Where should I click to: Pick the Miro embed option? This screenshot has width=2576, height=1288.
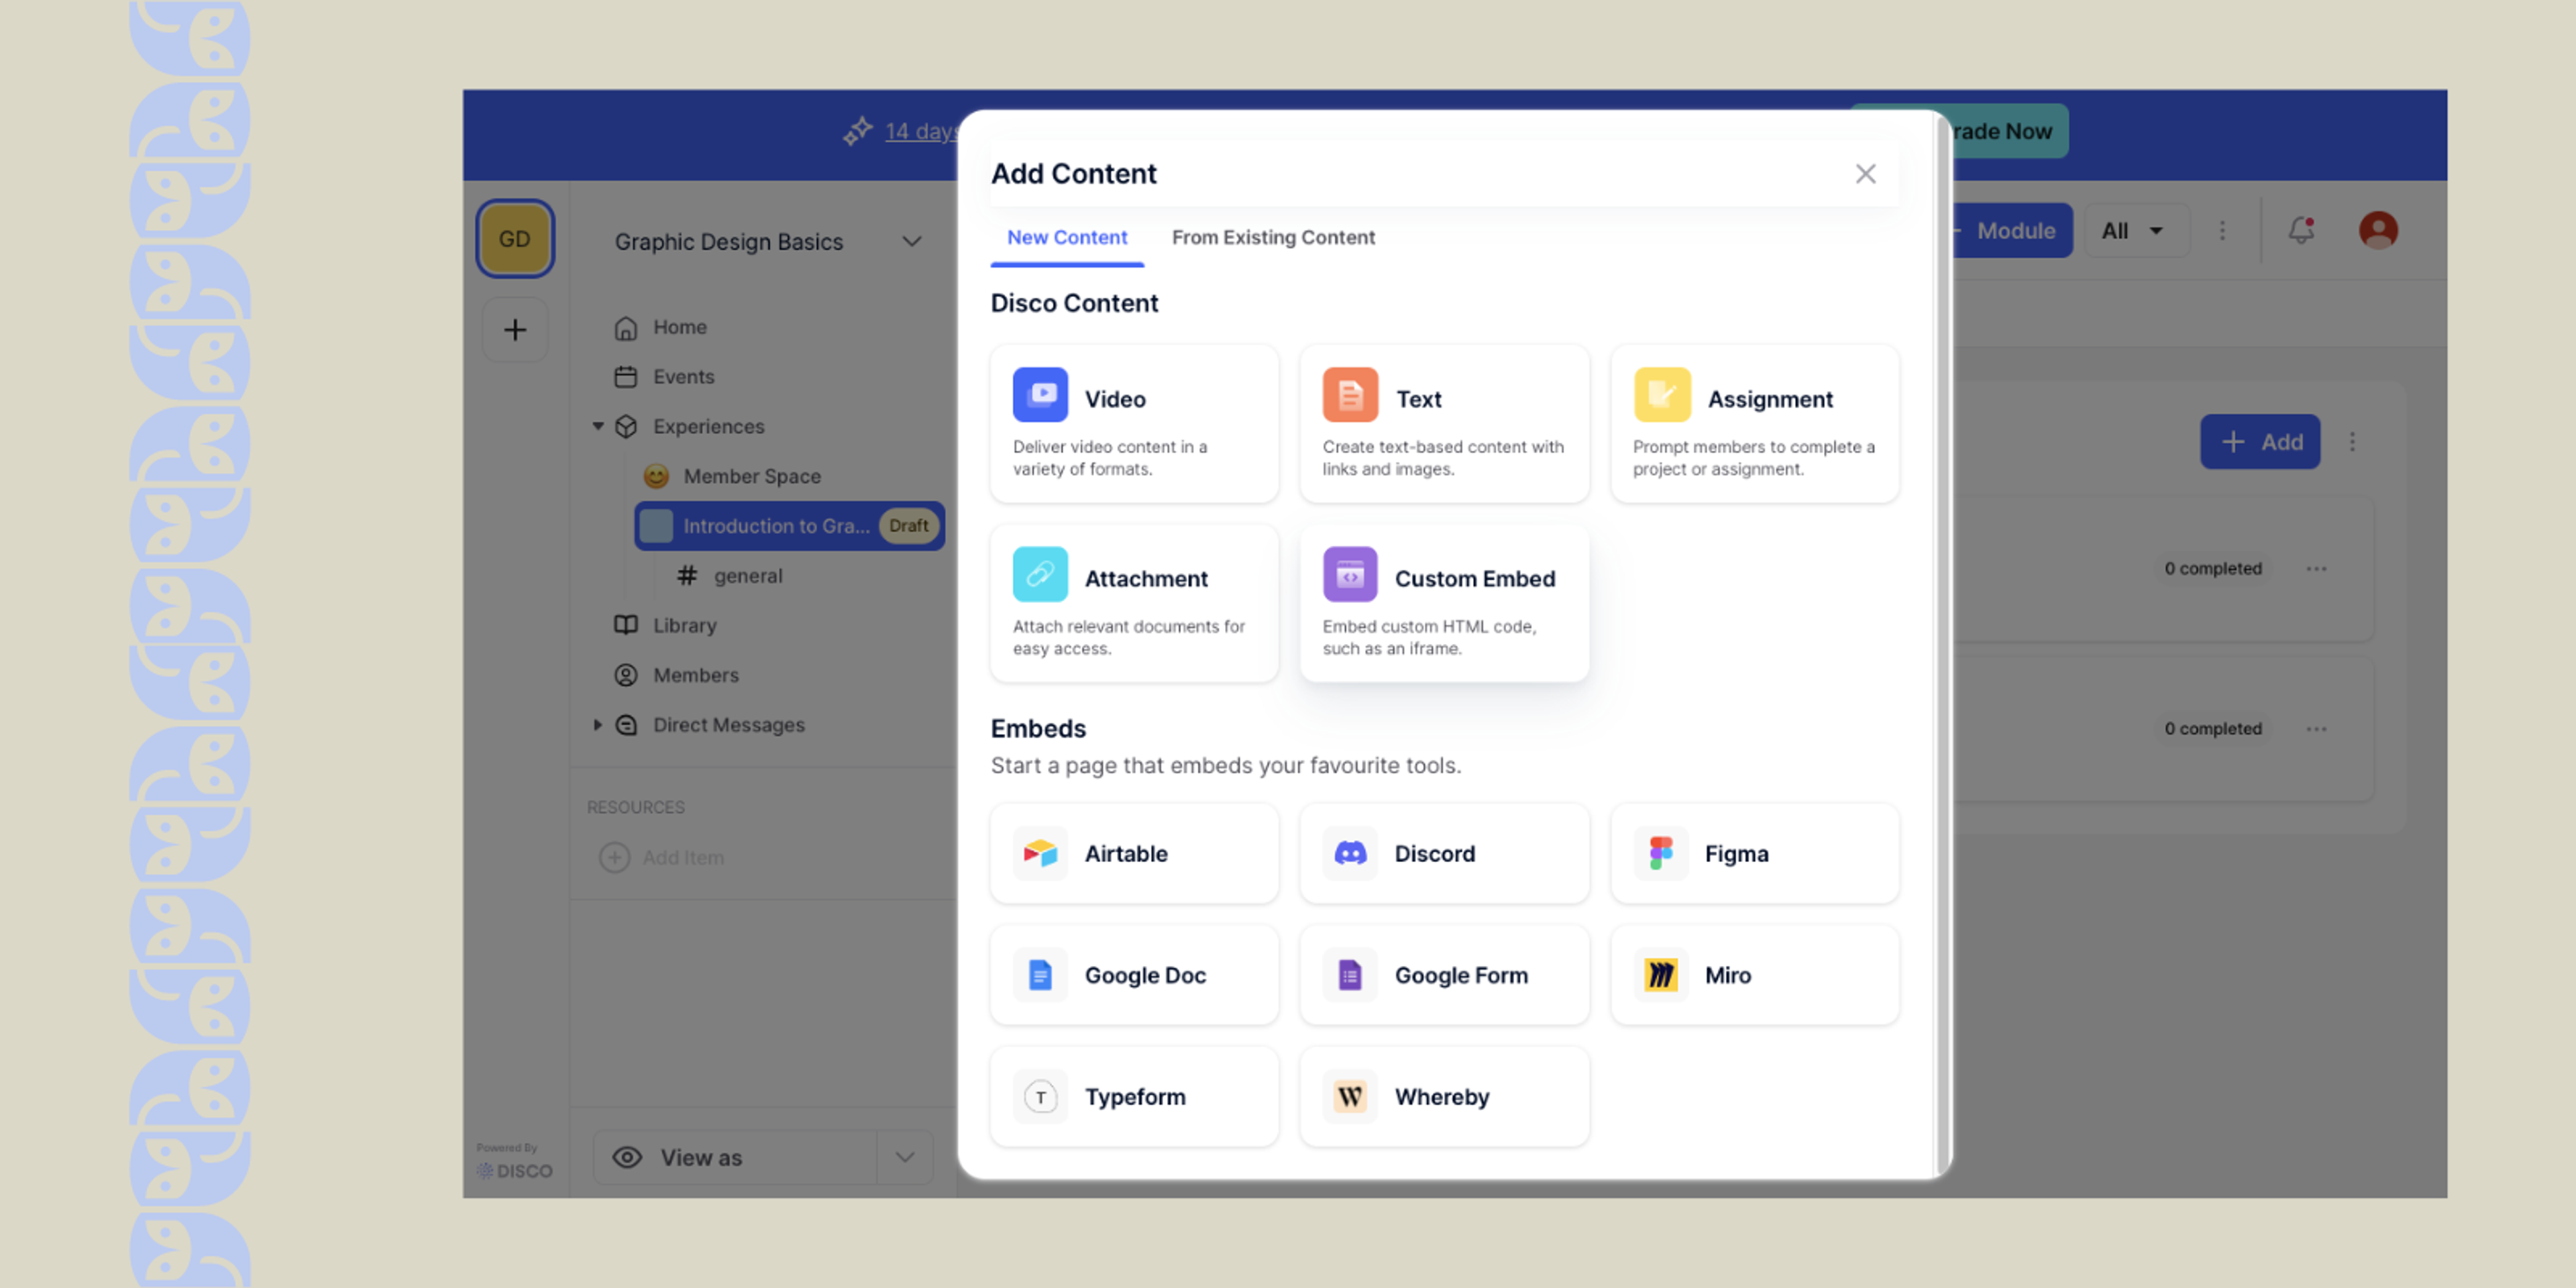tap(1754, 974)
